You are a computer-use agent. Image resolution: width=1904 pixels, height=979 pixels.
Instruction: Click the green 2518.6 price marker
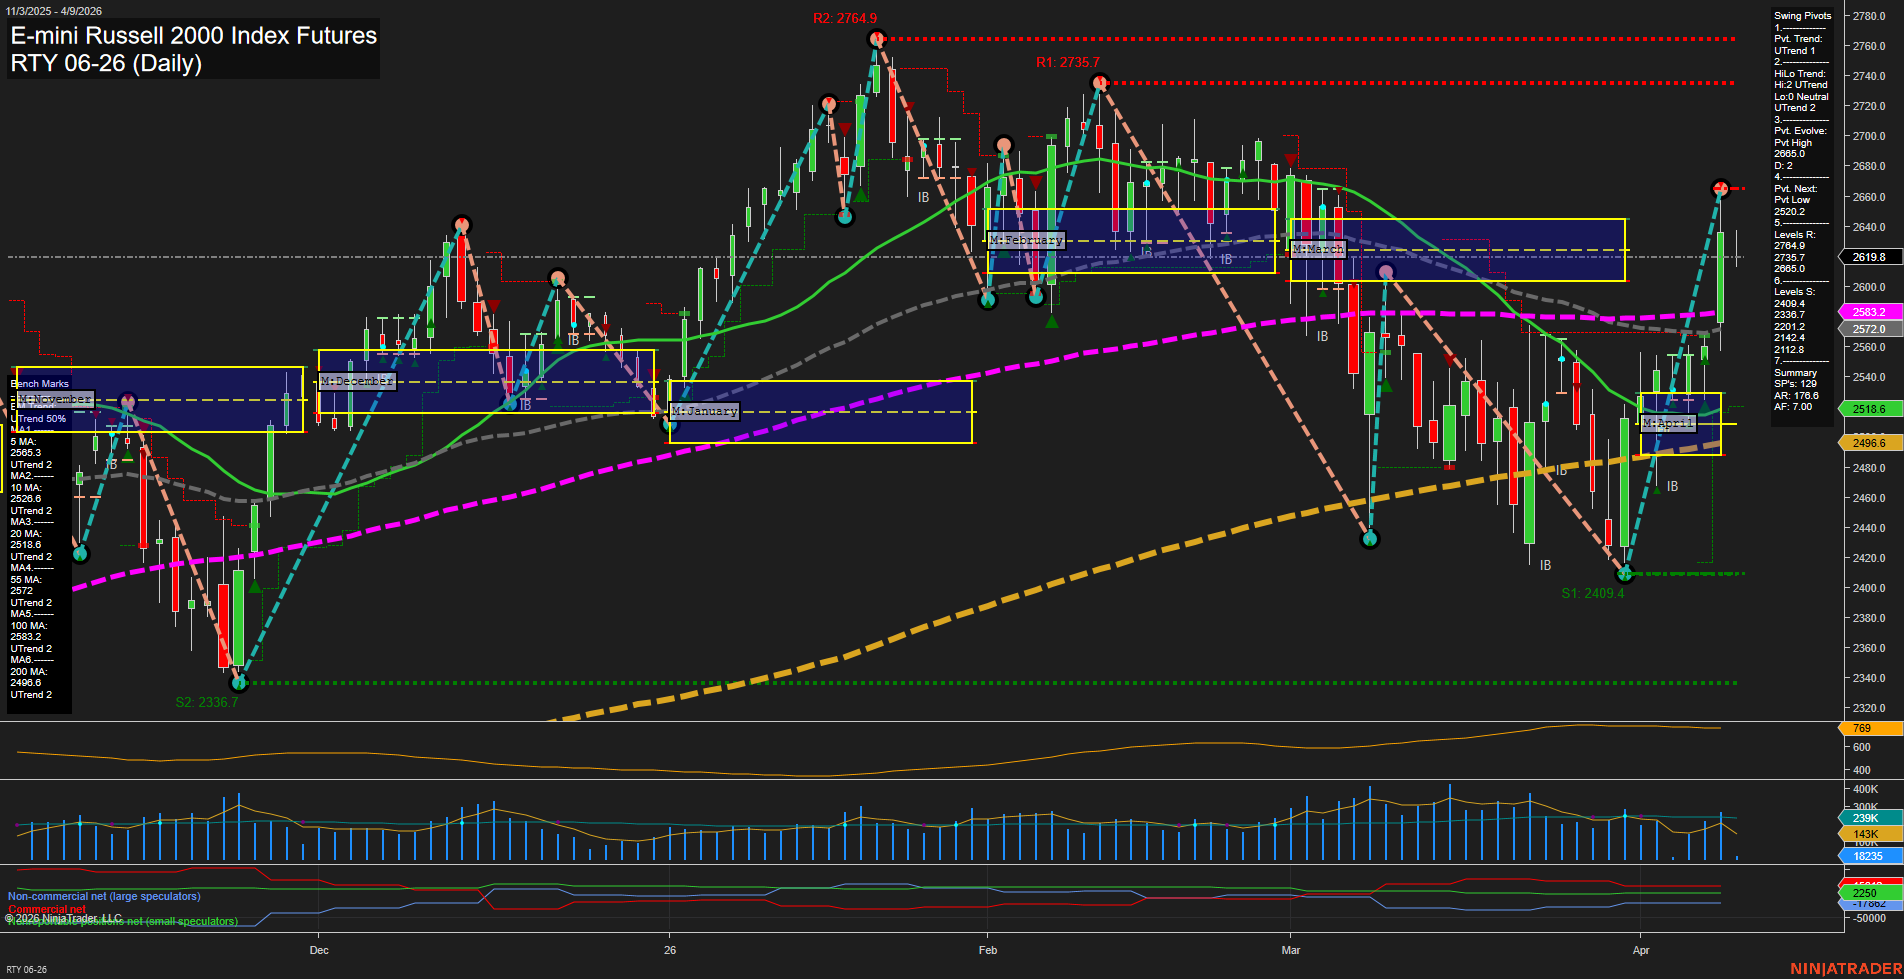[x=1868, y=409]
